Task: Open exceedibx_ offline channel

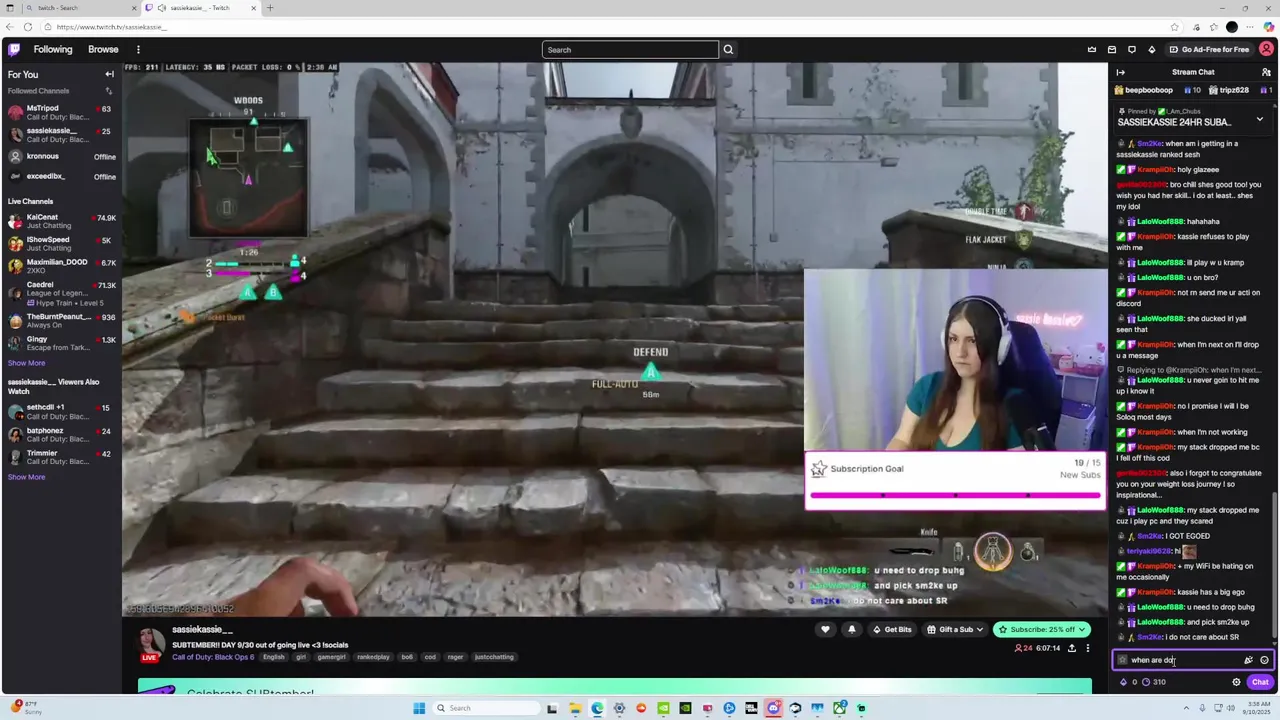Action: pos(61,176)
